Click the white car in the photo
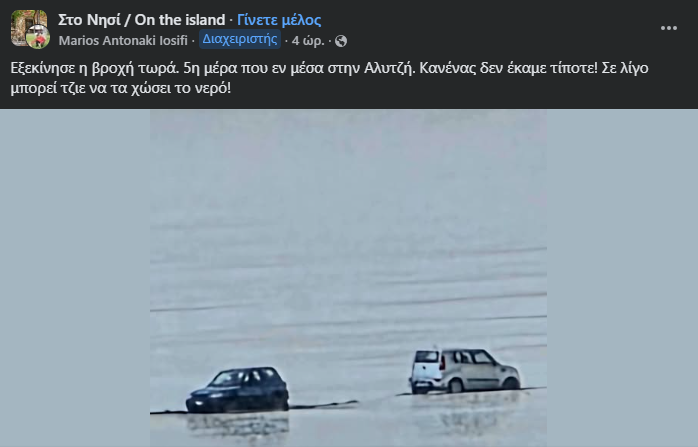The height and width of the screenshot is (447, 698). [x=465, y=371]
